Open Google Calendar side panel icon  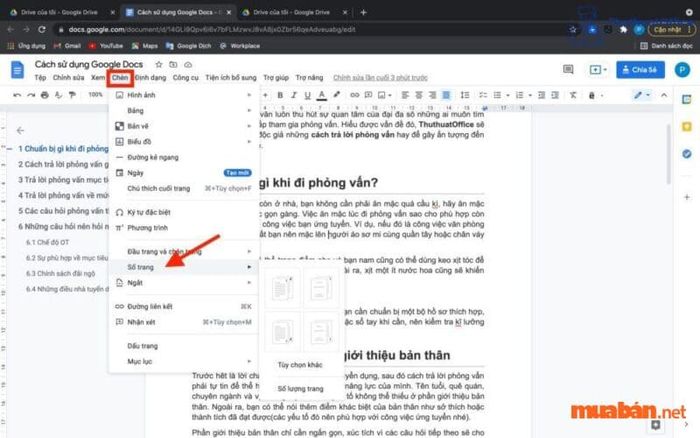click(687, 100)
